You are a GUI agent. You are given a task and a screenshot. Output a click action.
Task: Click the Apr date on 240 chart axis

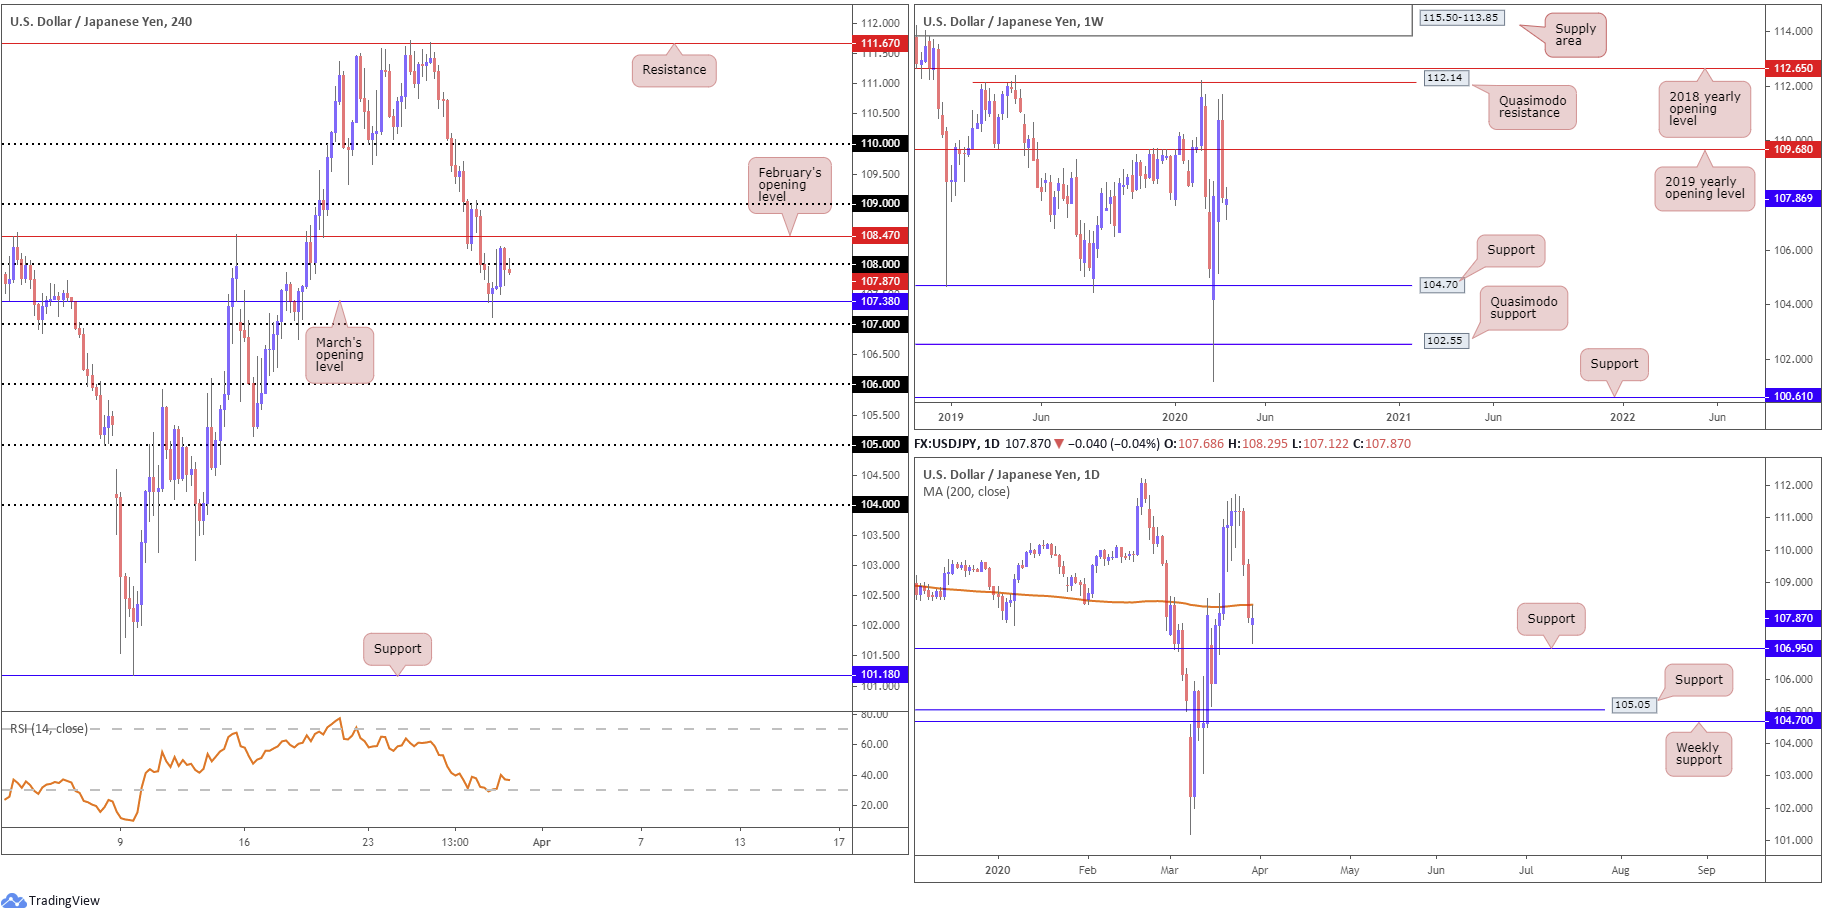click(x=541, y=842)
